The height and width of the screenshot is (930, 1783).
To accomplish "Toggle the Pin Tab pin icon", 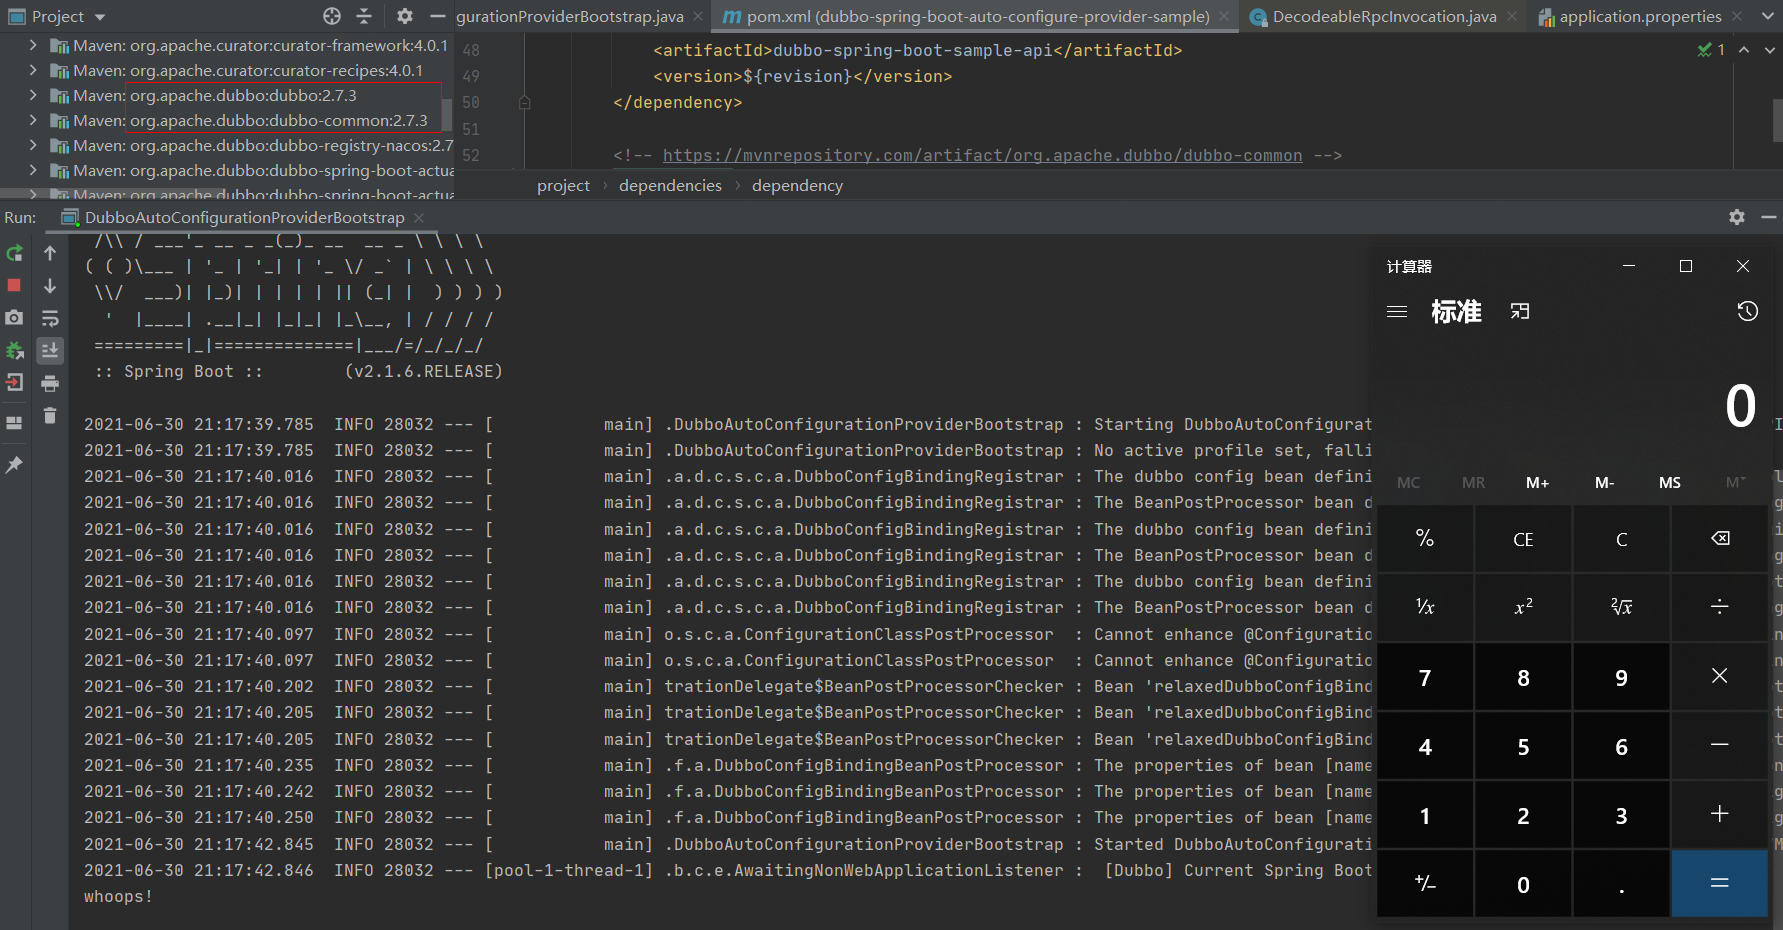I will point(14,465).
